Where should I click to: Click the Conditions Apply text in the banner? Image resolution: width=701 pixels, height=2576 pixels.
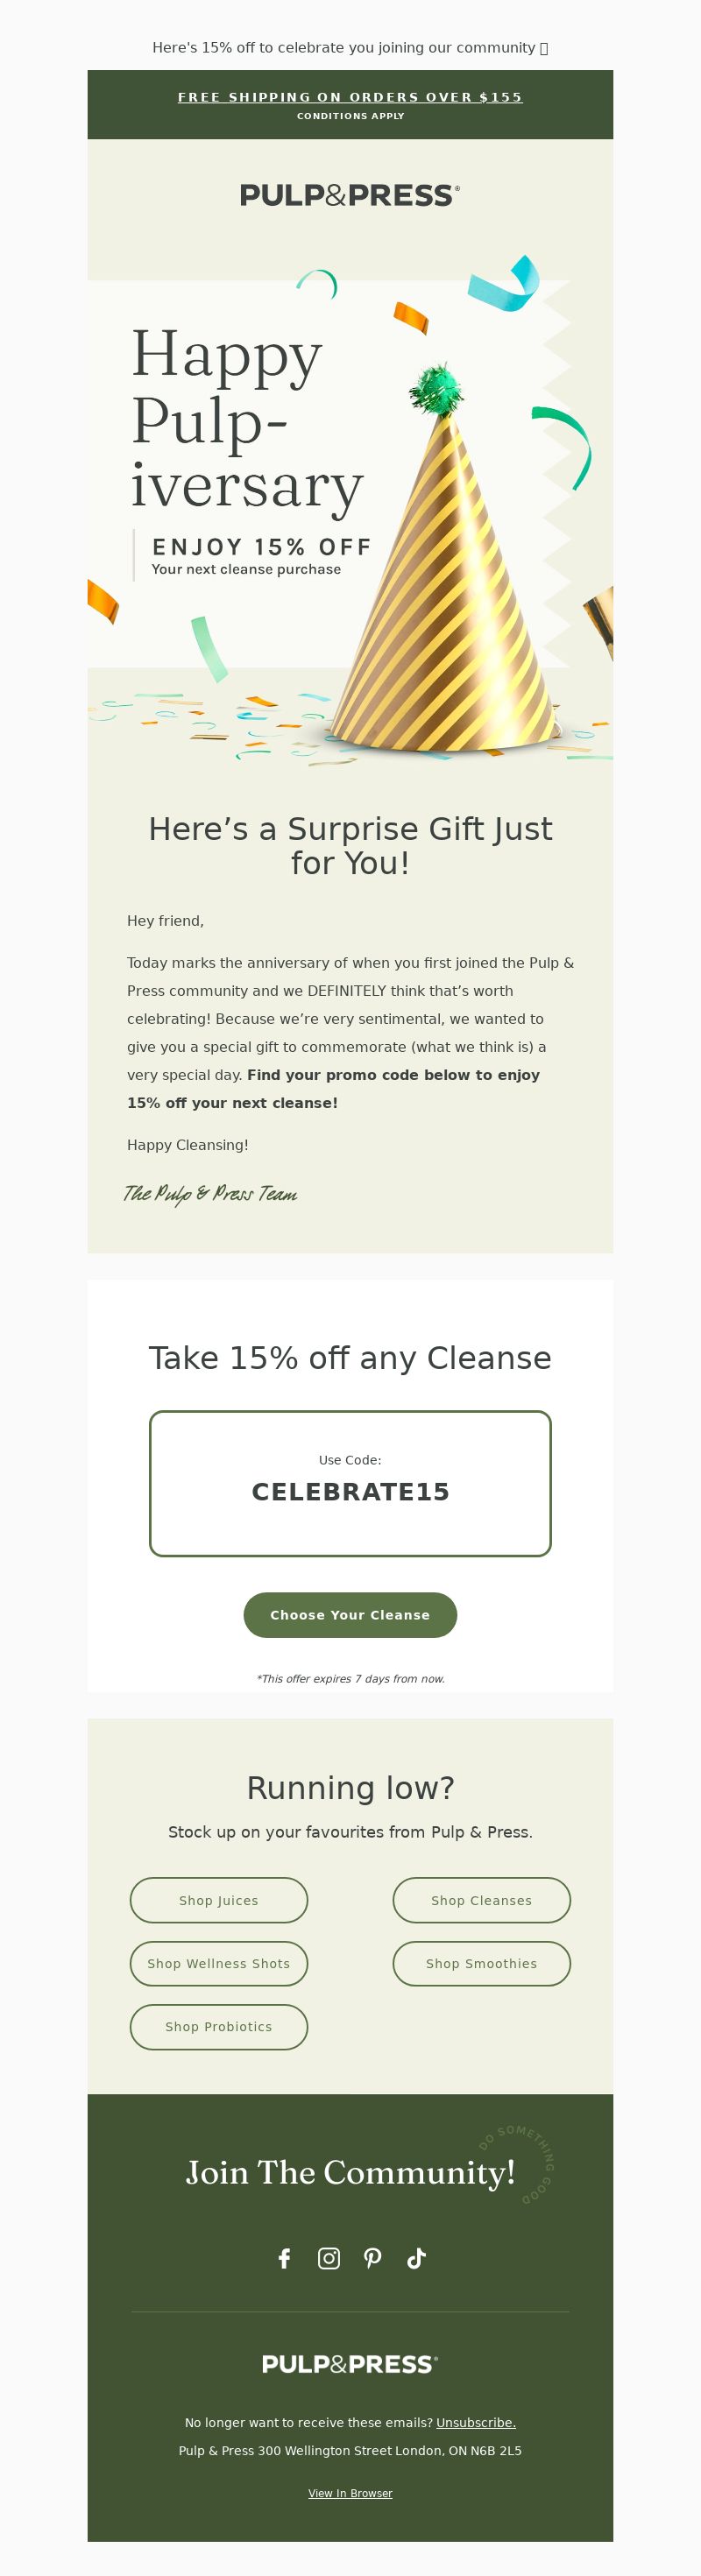click(350, 116)
